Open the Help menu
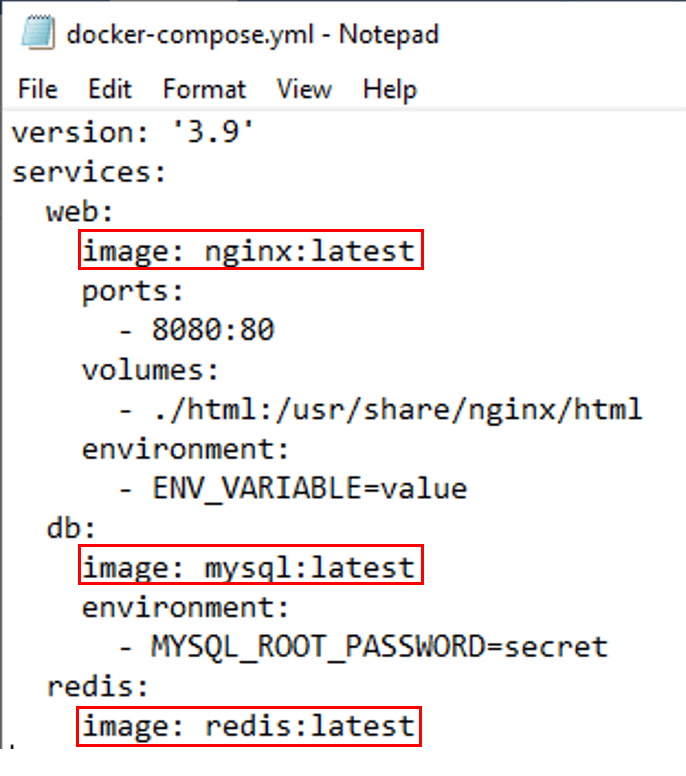The height and width of the screenshot is (776, 686). click(390, 90)
